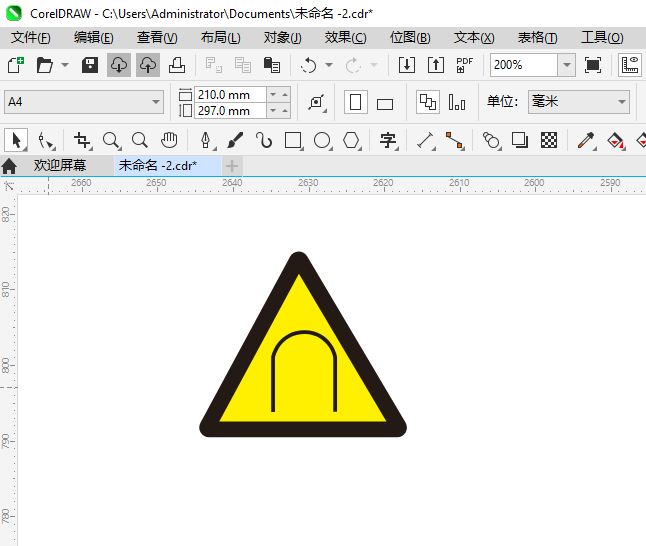Screen dimensions: 646x546
Task: Click the page width field 210.0 mm
Action: coord(230,95)
